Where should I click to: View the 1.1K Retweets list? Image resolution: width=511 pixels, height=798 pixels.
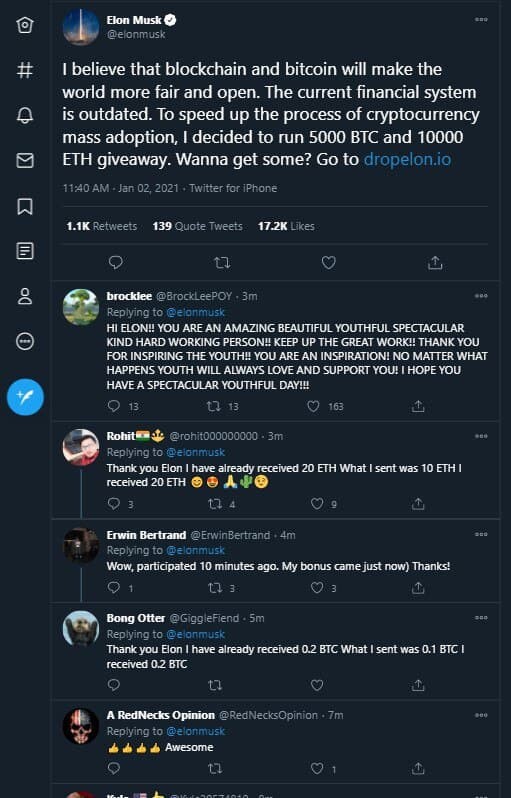point(102,226)
